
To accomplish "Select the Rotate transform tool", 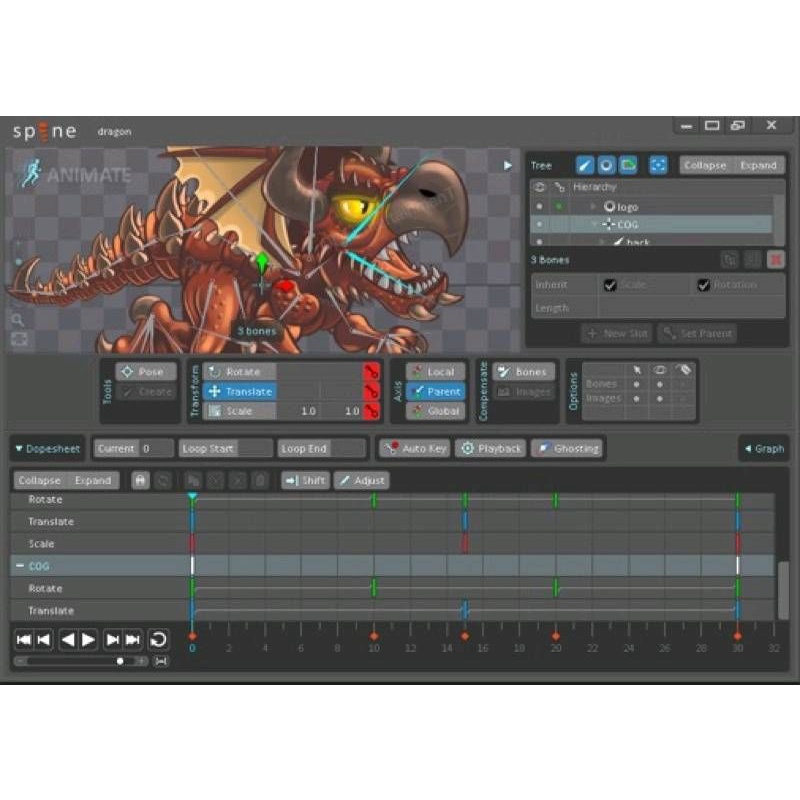I will pos(239,372).
